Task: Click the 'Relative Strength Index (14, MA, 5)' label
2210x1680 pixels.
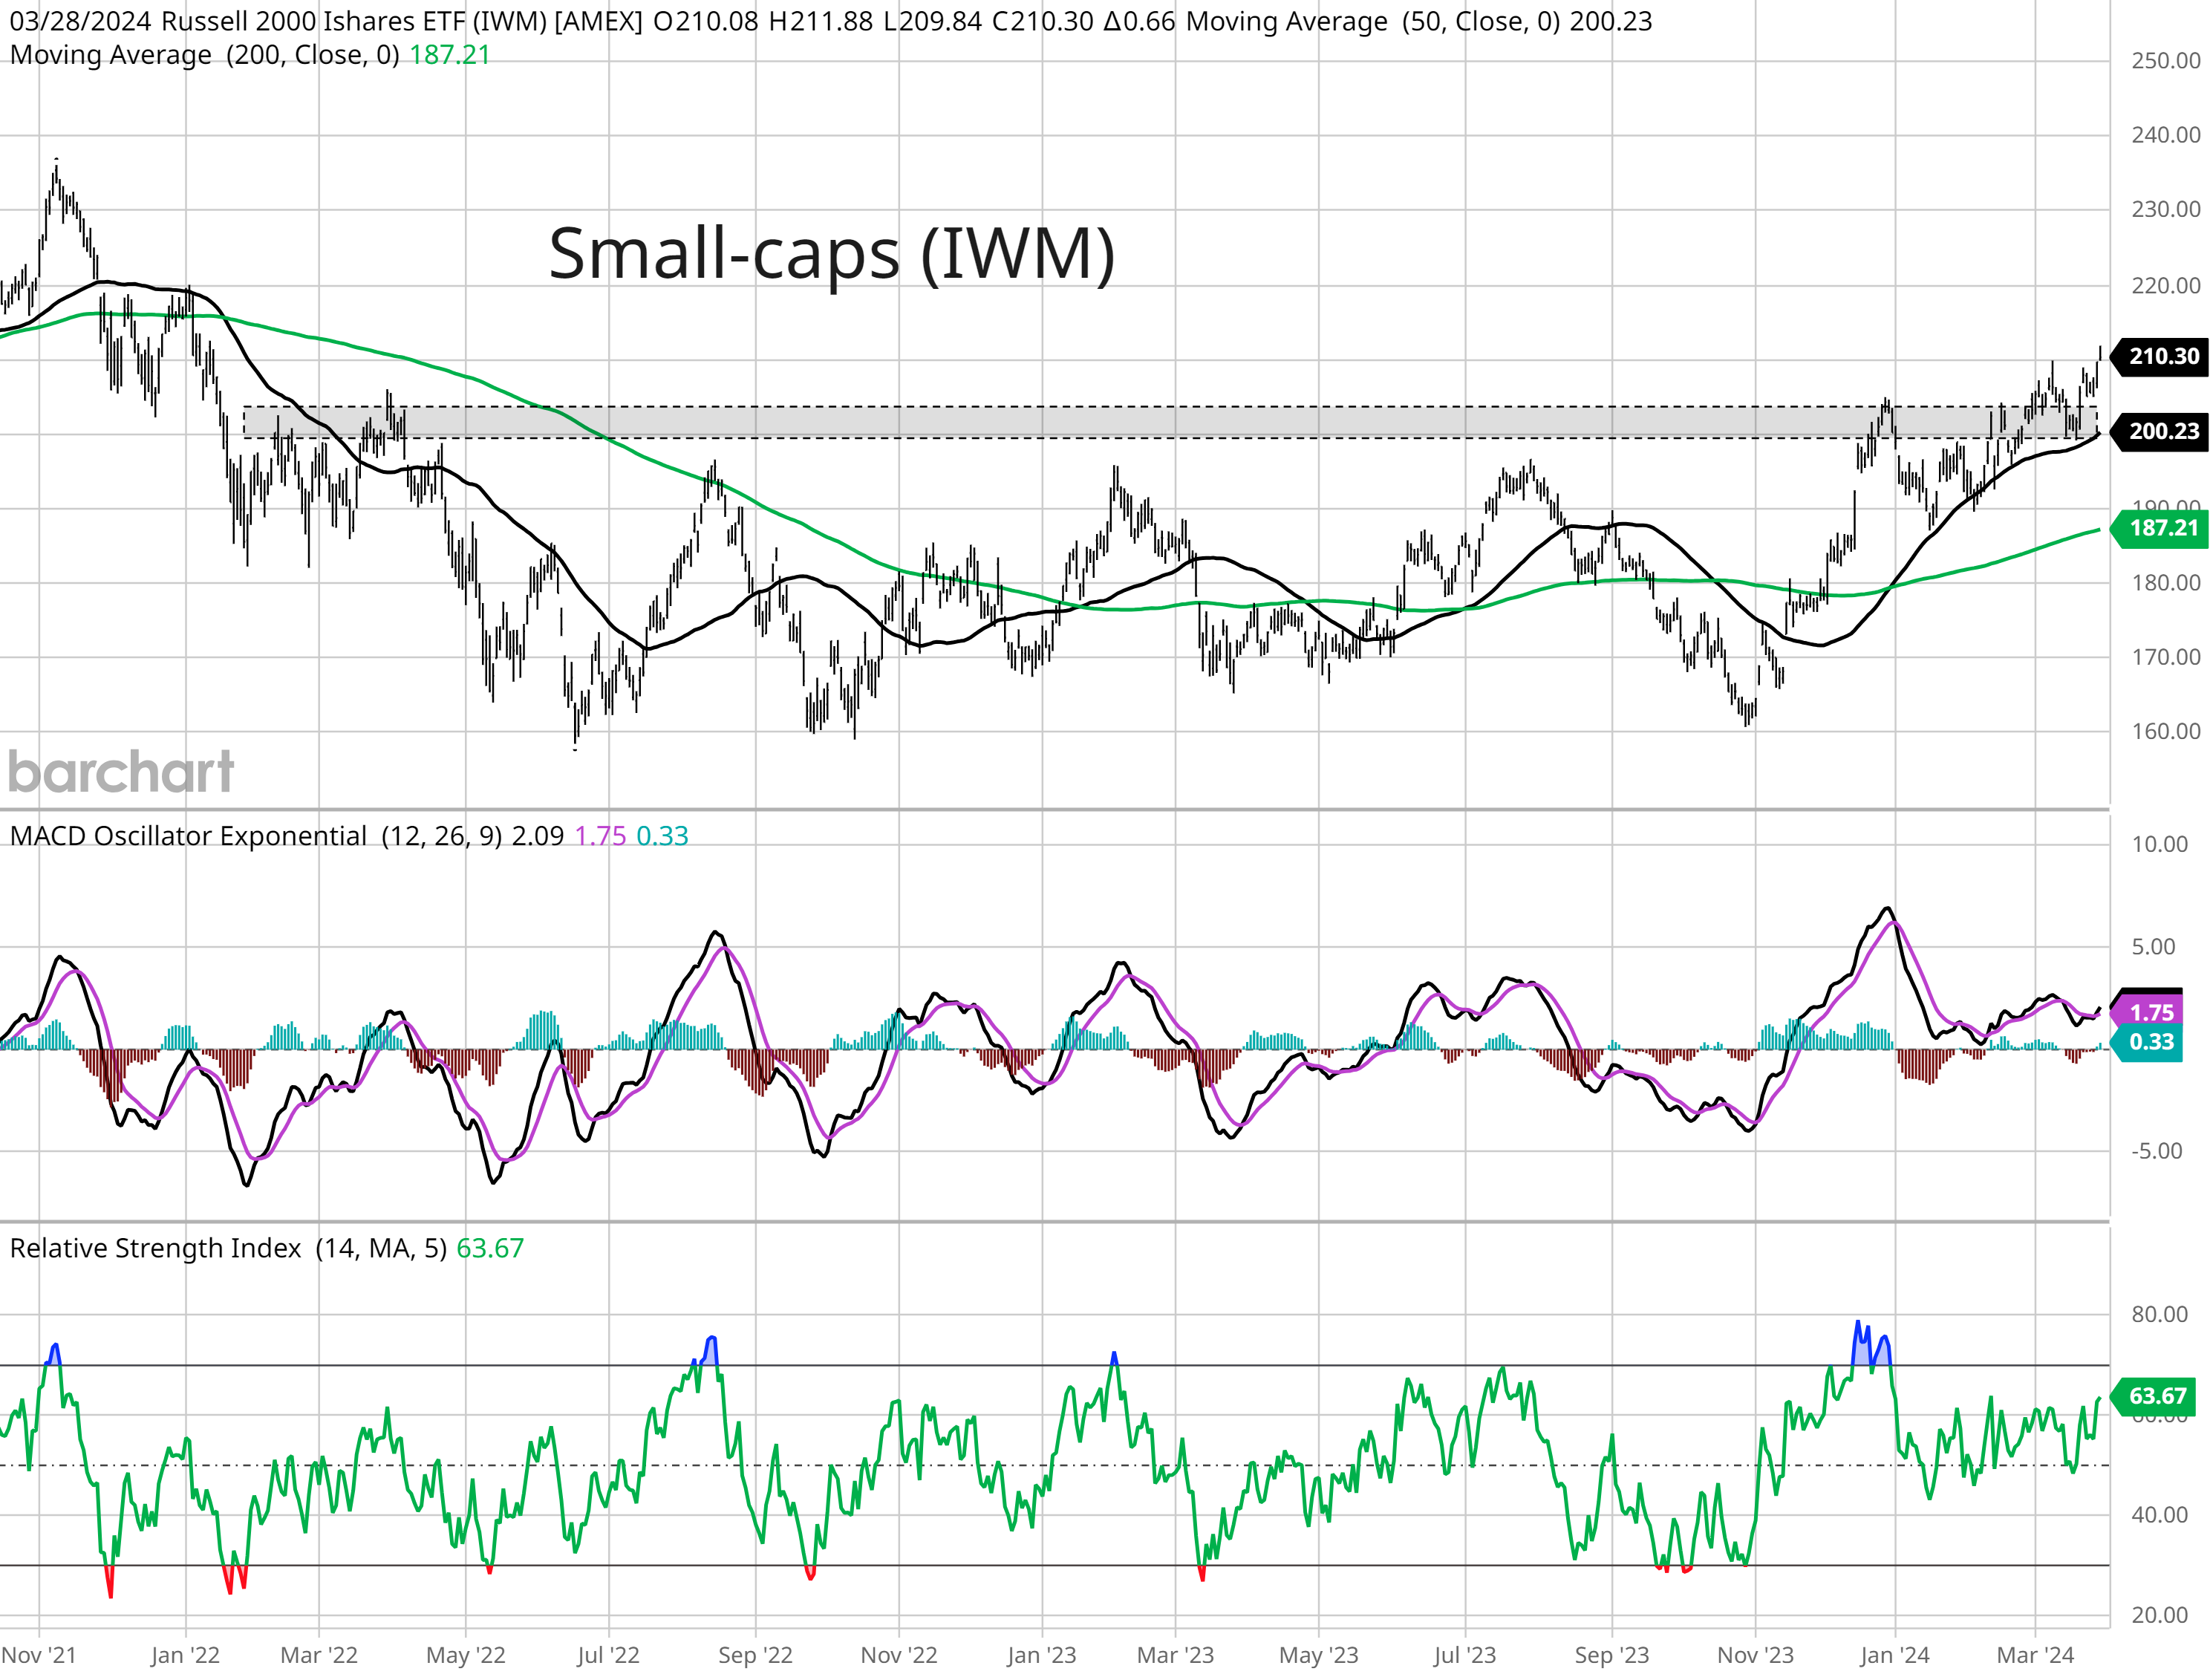Action: (x=228, y=1248)
